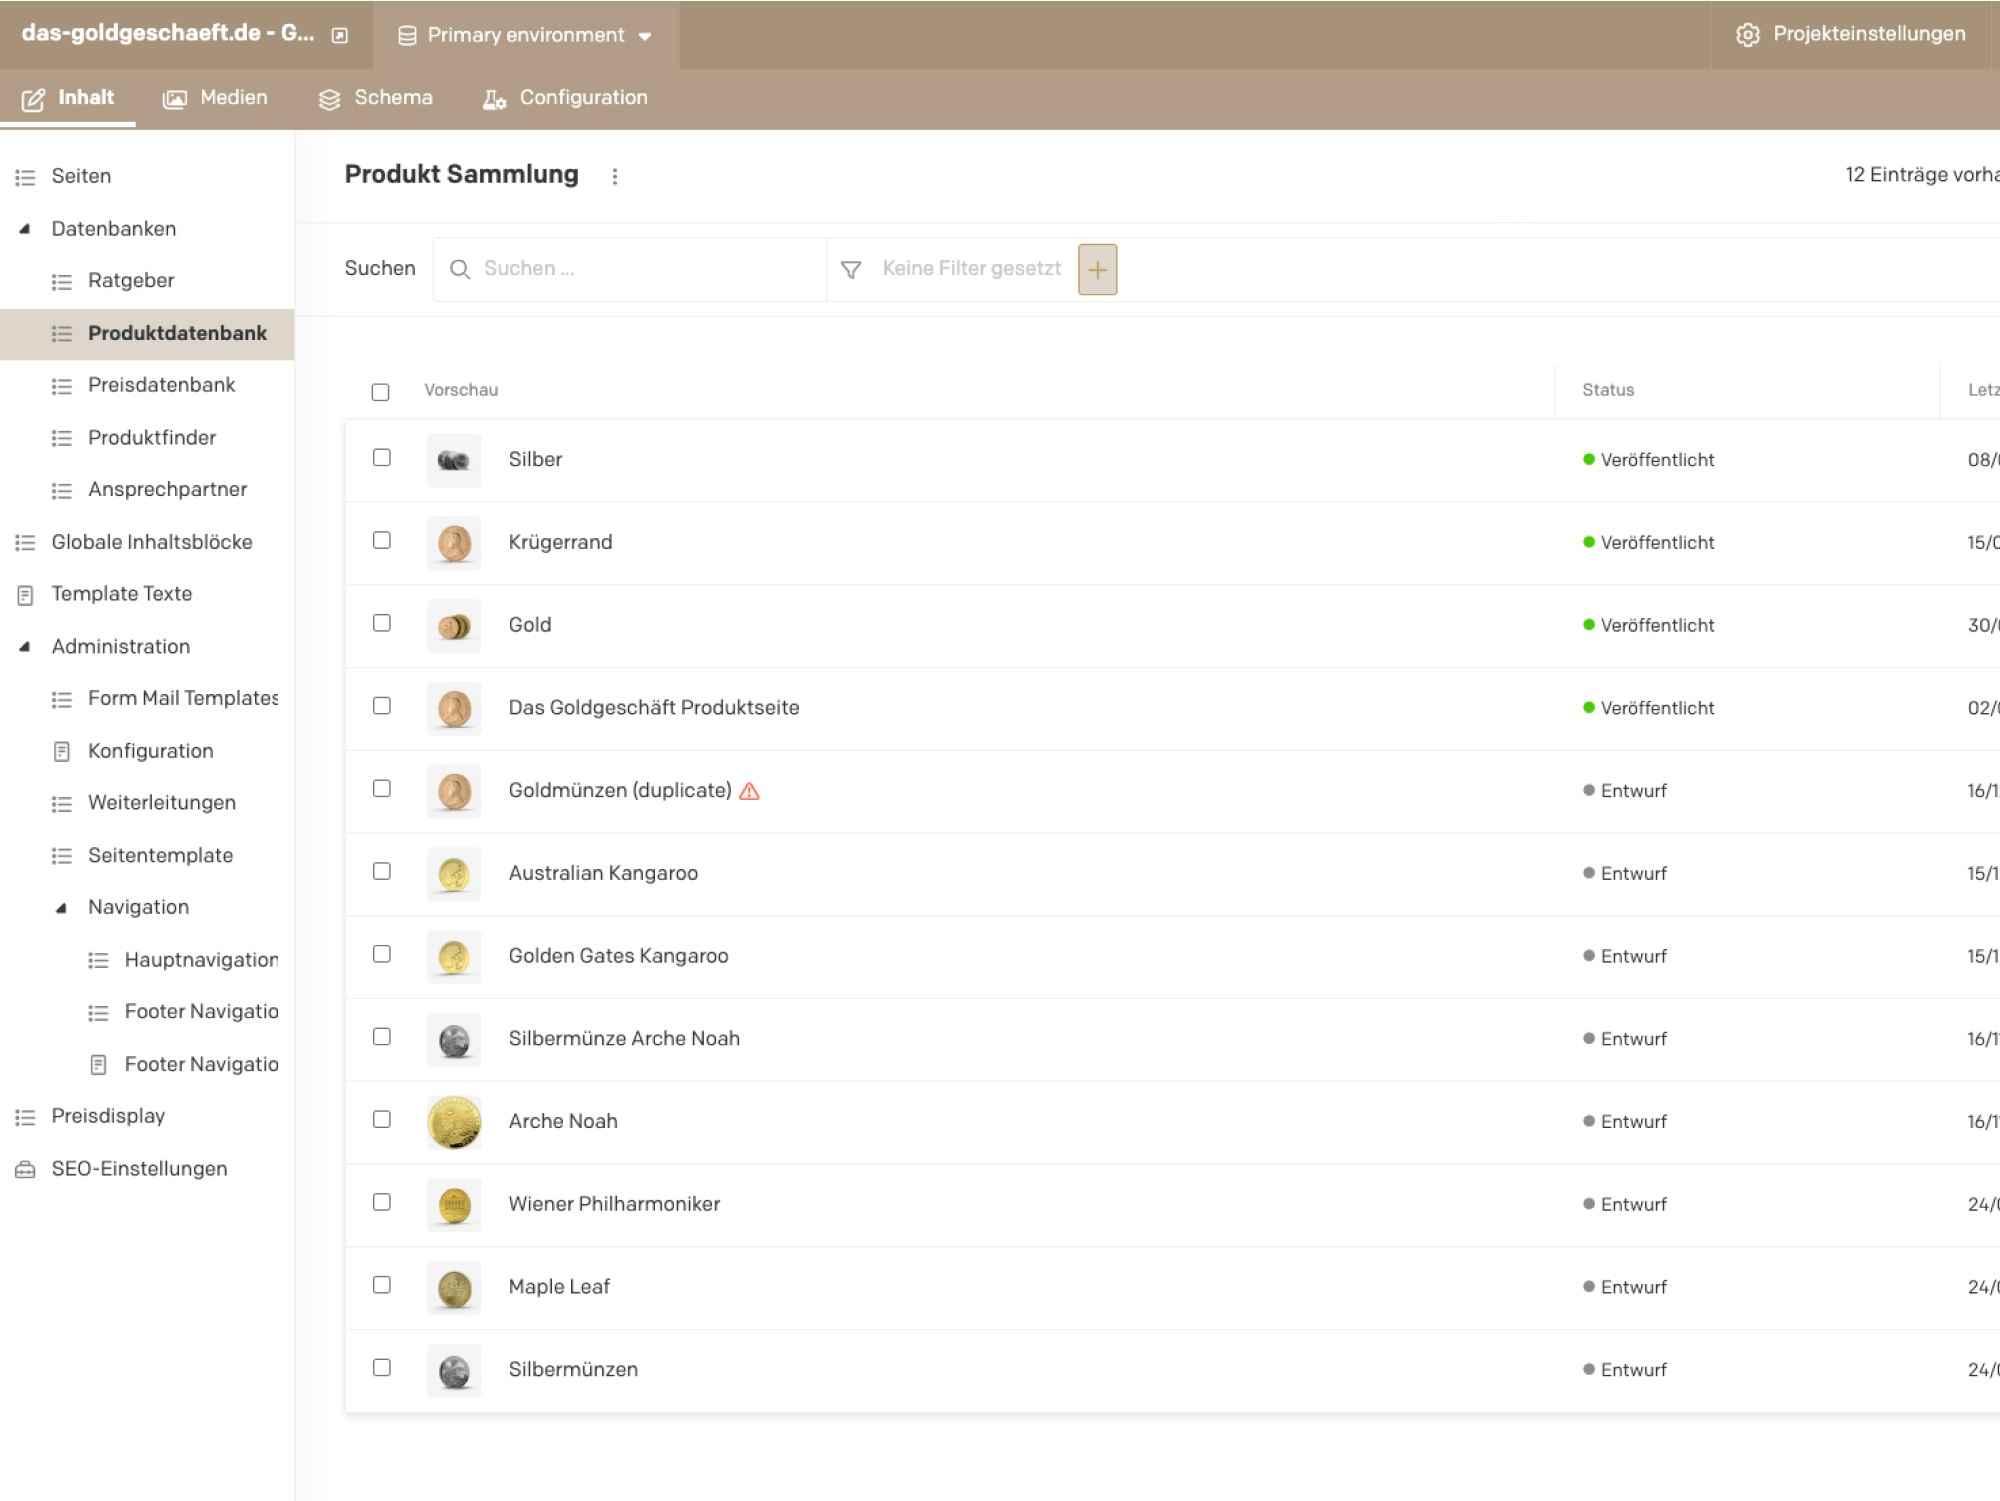Check the Australian Kangaroo row checkbox
The image size is (2000, 1501).
[382, 872]
